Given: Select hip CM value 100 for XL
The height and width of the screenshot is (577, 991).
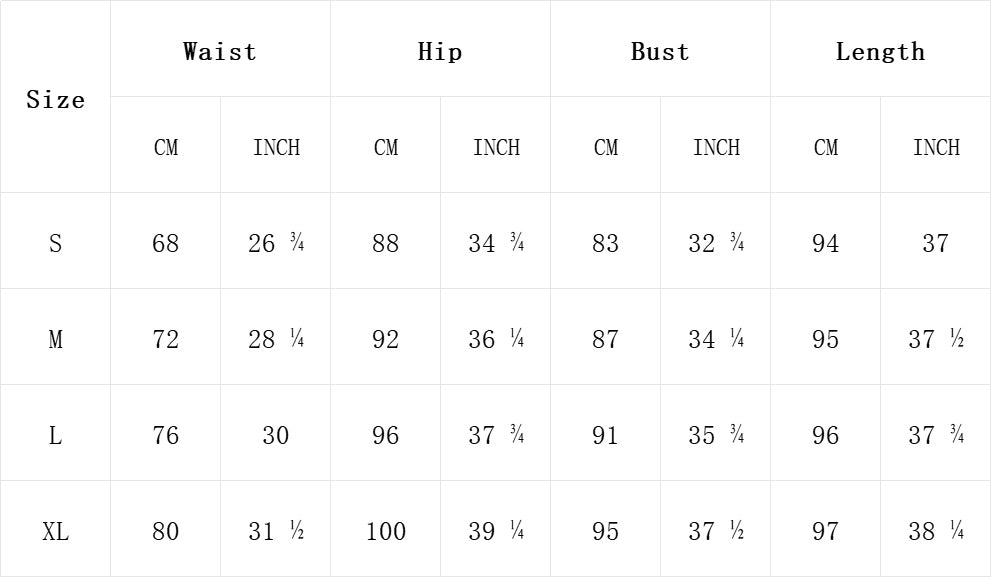Looking at the screenshot, I should [x=386, y=531].
